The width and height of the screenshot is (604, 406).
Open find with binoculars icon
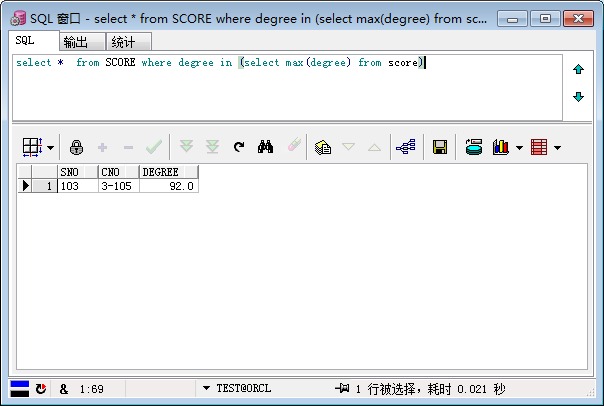click(265, 147)
